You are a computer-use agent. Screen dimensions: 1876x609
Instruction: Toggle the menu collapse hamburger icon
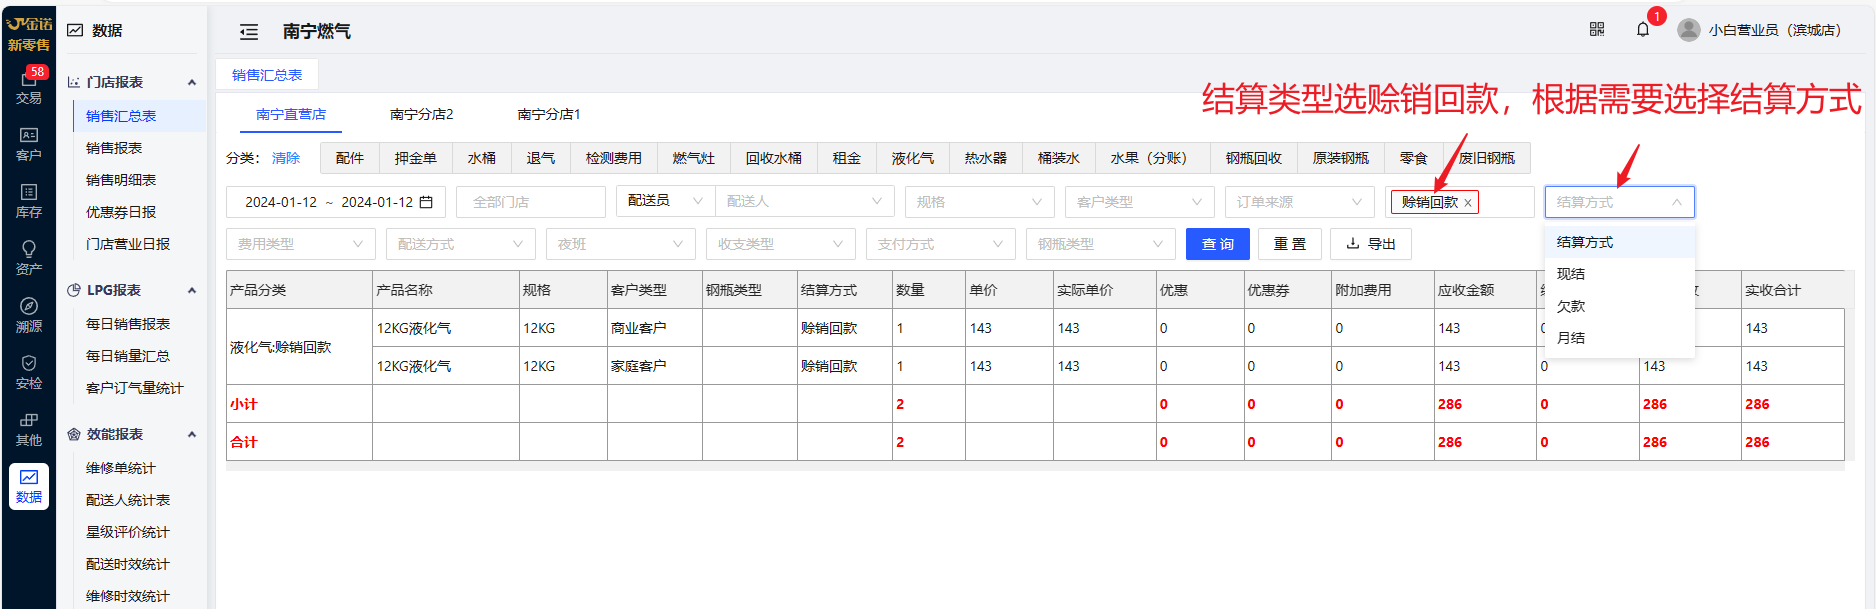(x=249, y=32)
